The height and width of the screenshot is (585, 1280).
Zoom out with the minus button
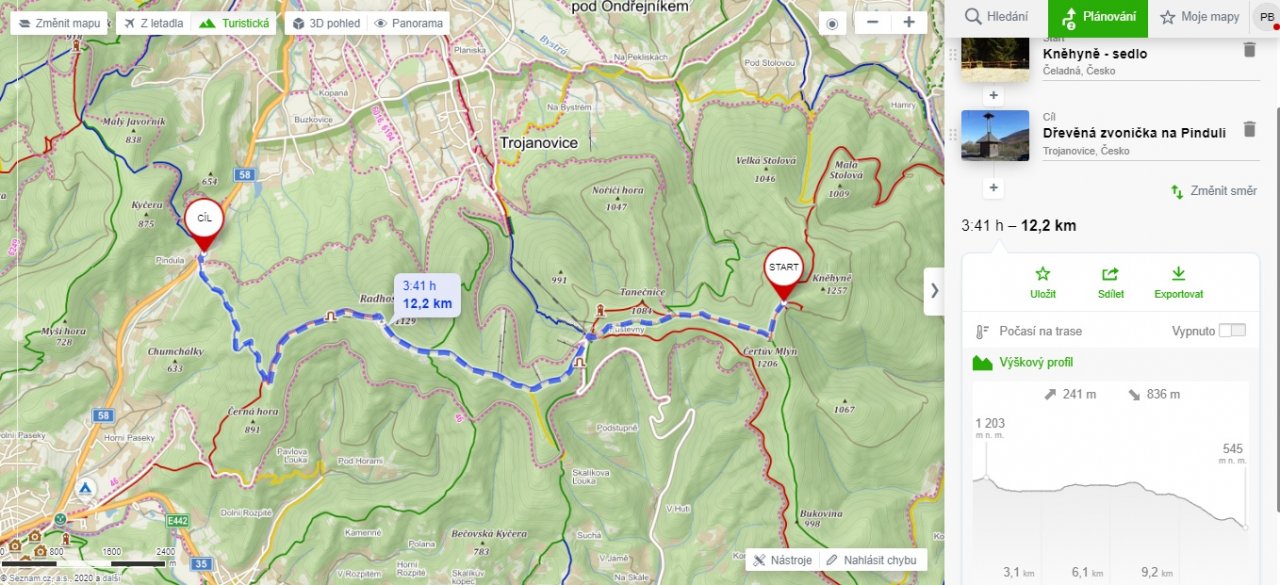(873, 23)
